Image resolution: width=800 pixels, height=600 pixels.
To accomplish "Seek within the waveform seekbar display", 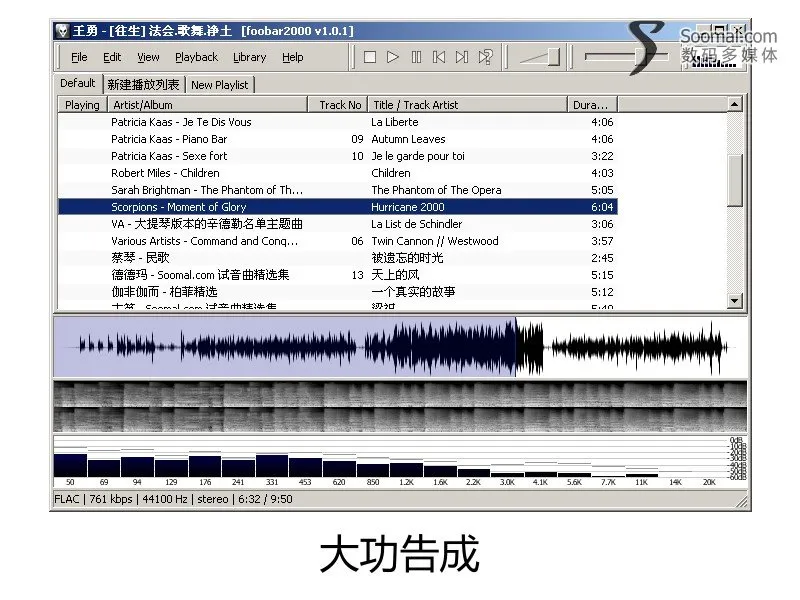I will [400, 347].
